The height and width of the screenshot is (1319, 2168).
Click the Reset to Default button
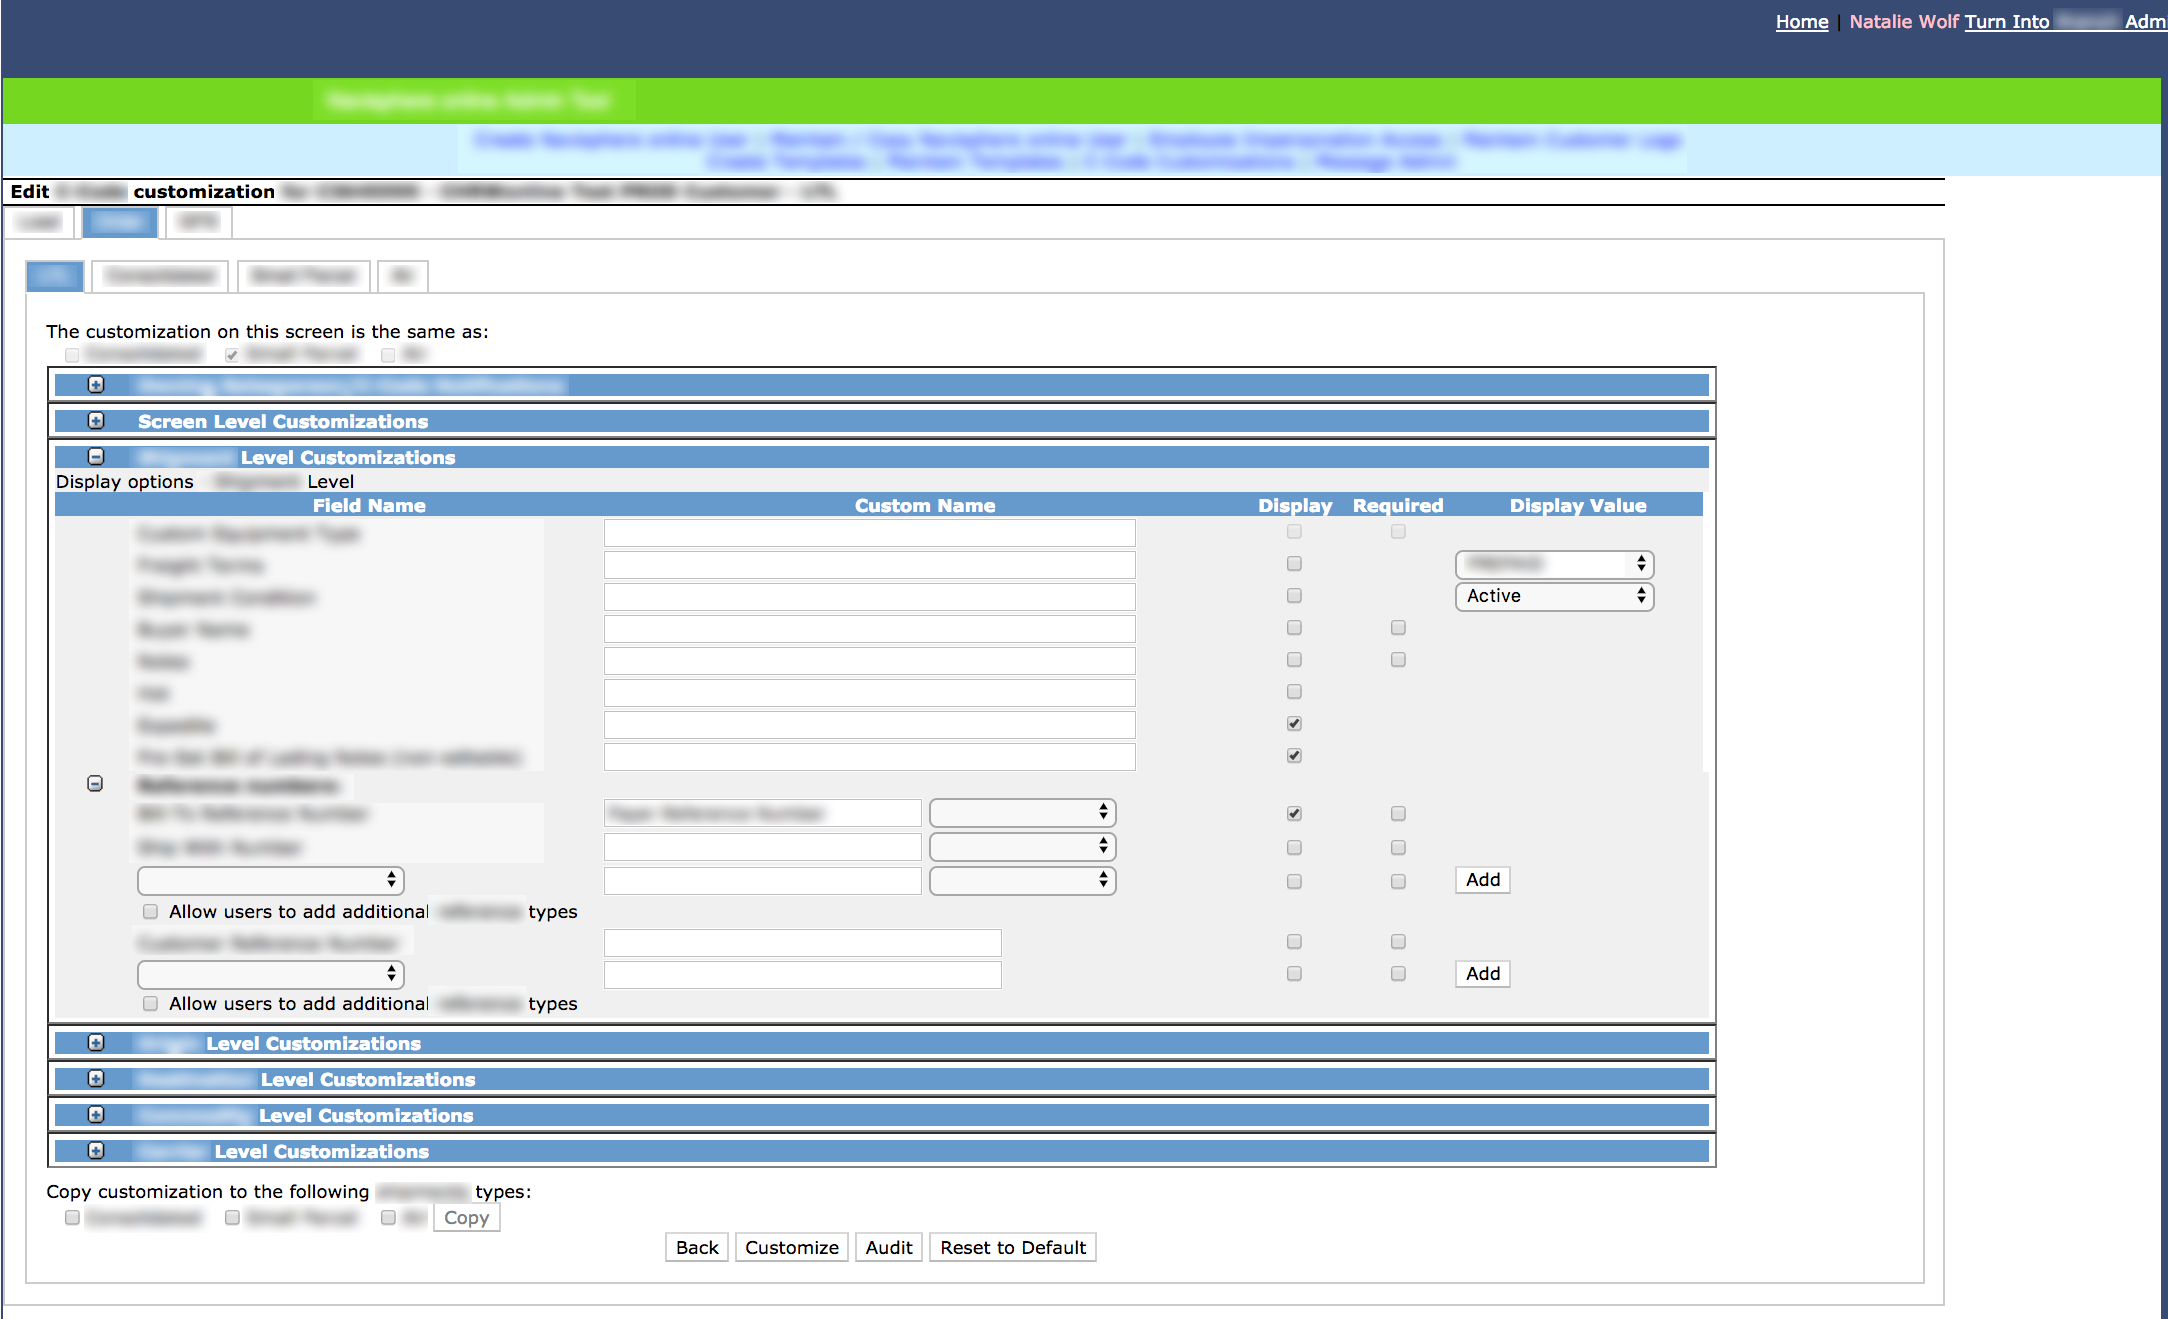coord(1012,1247)
